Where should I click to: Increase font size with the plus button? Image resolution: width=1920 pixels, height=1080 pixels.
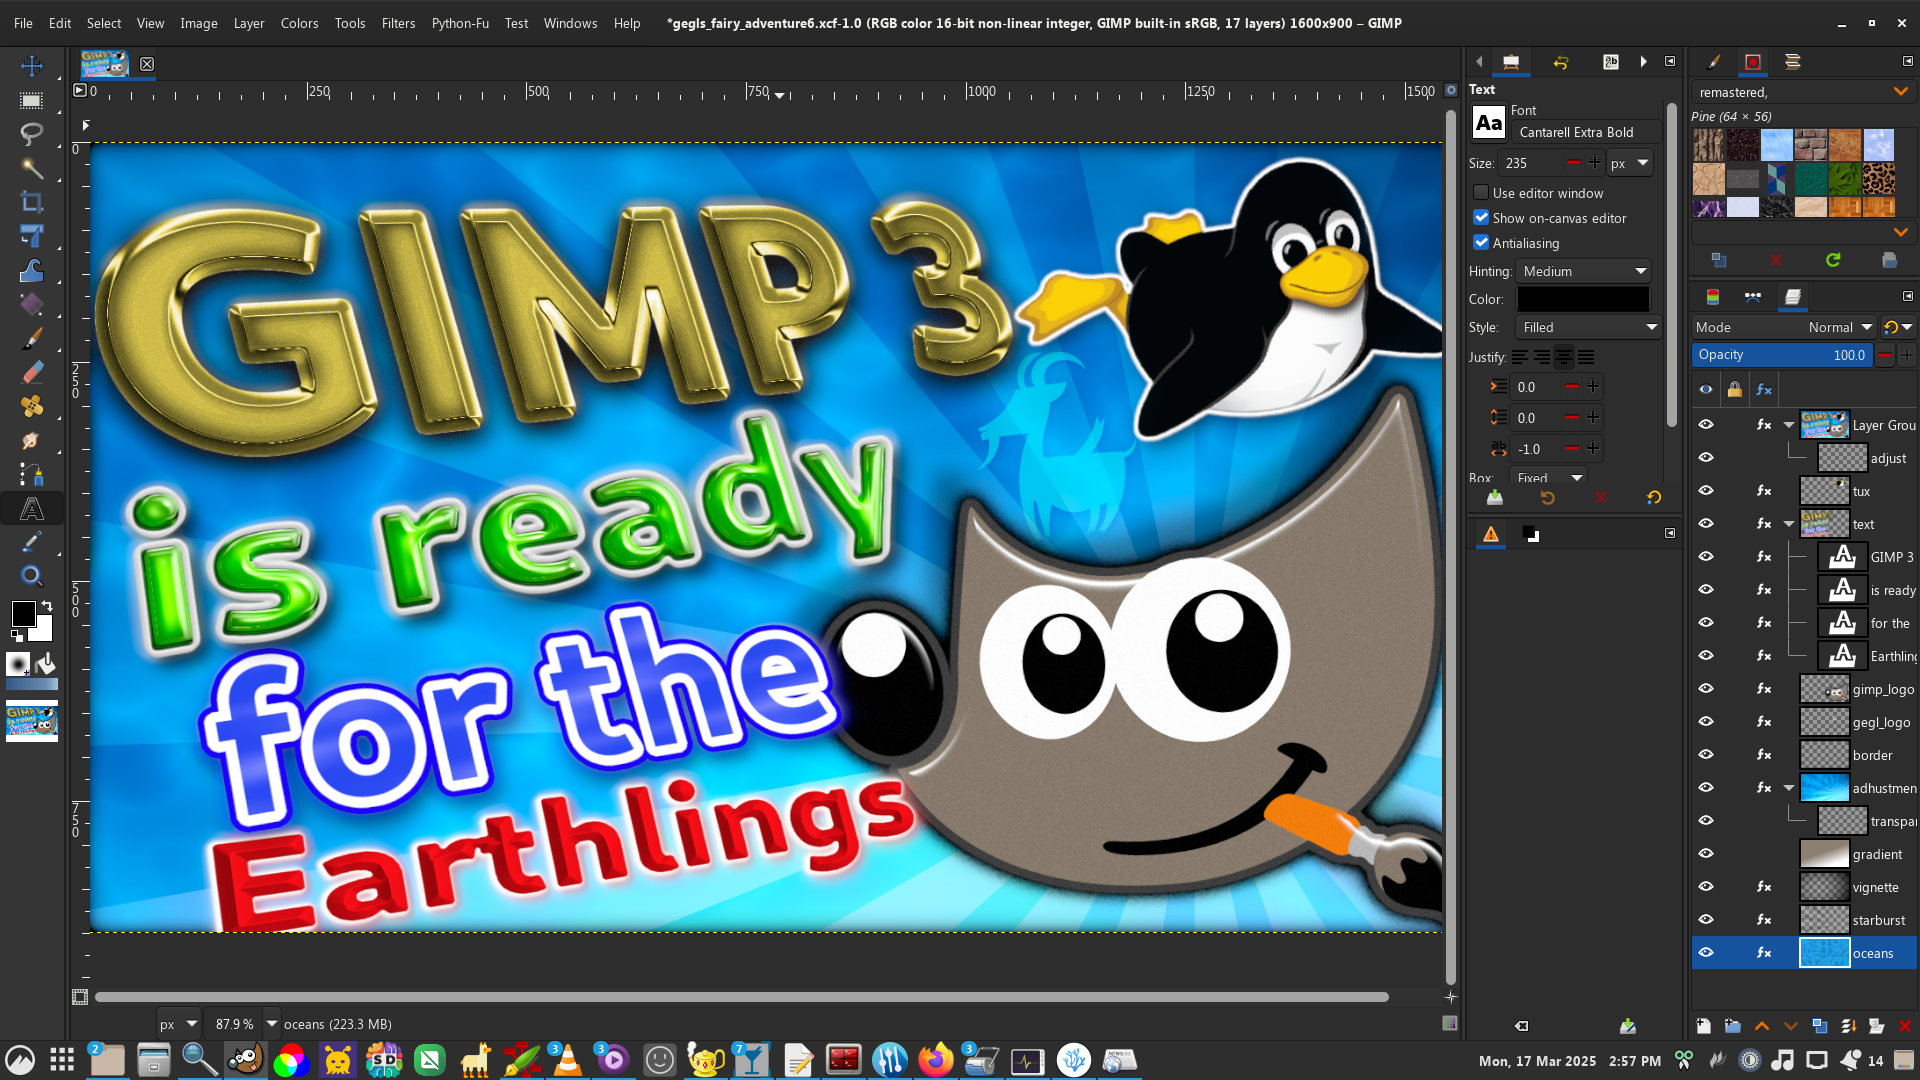coord(1595,163)
